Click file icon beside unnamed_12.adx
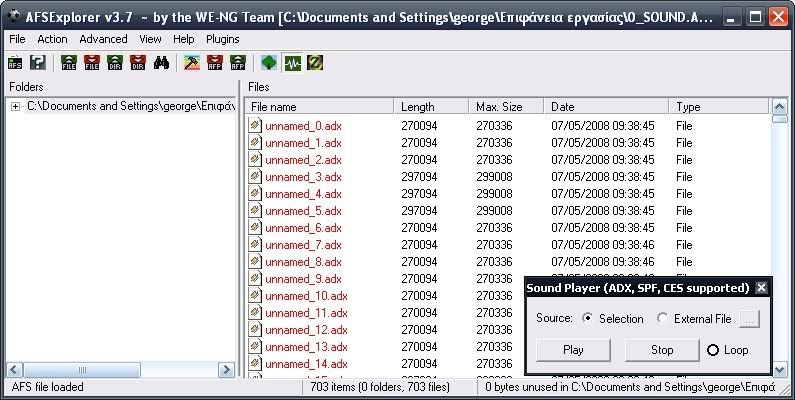This screenshot has height=400, width=795. click(255, 330)
